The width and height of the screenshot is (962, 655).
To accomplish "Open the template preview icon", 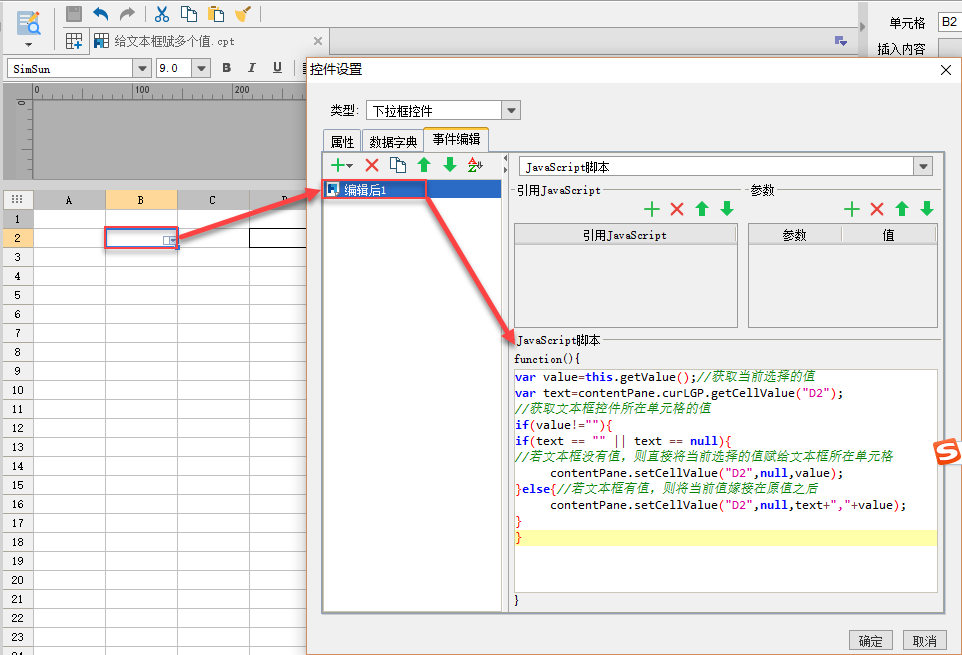I will [x=28, y=23].
